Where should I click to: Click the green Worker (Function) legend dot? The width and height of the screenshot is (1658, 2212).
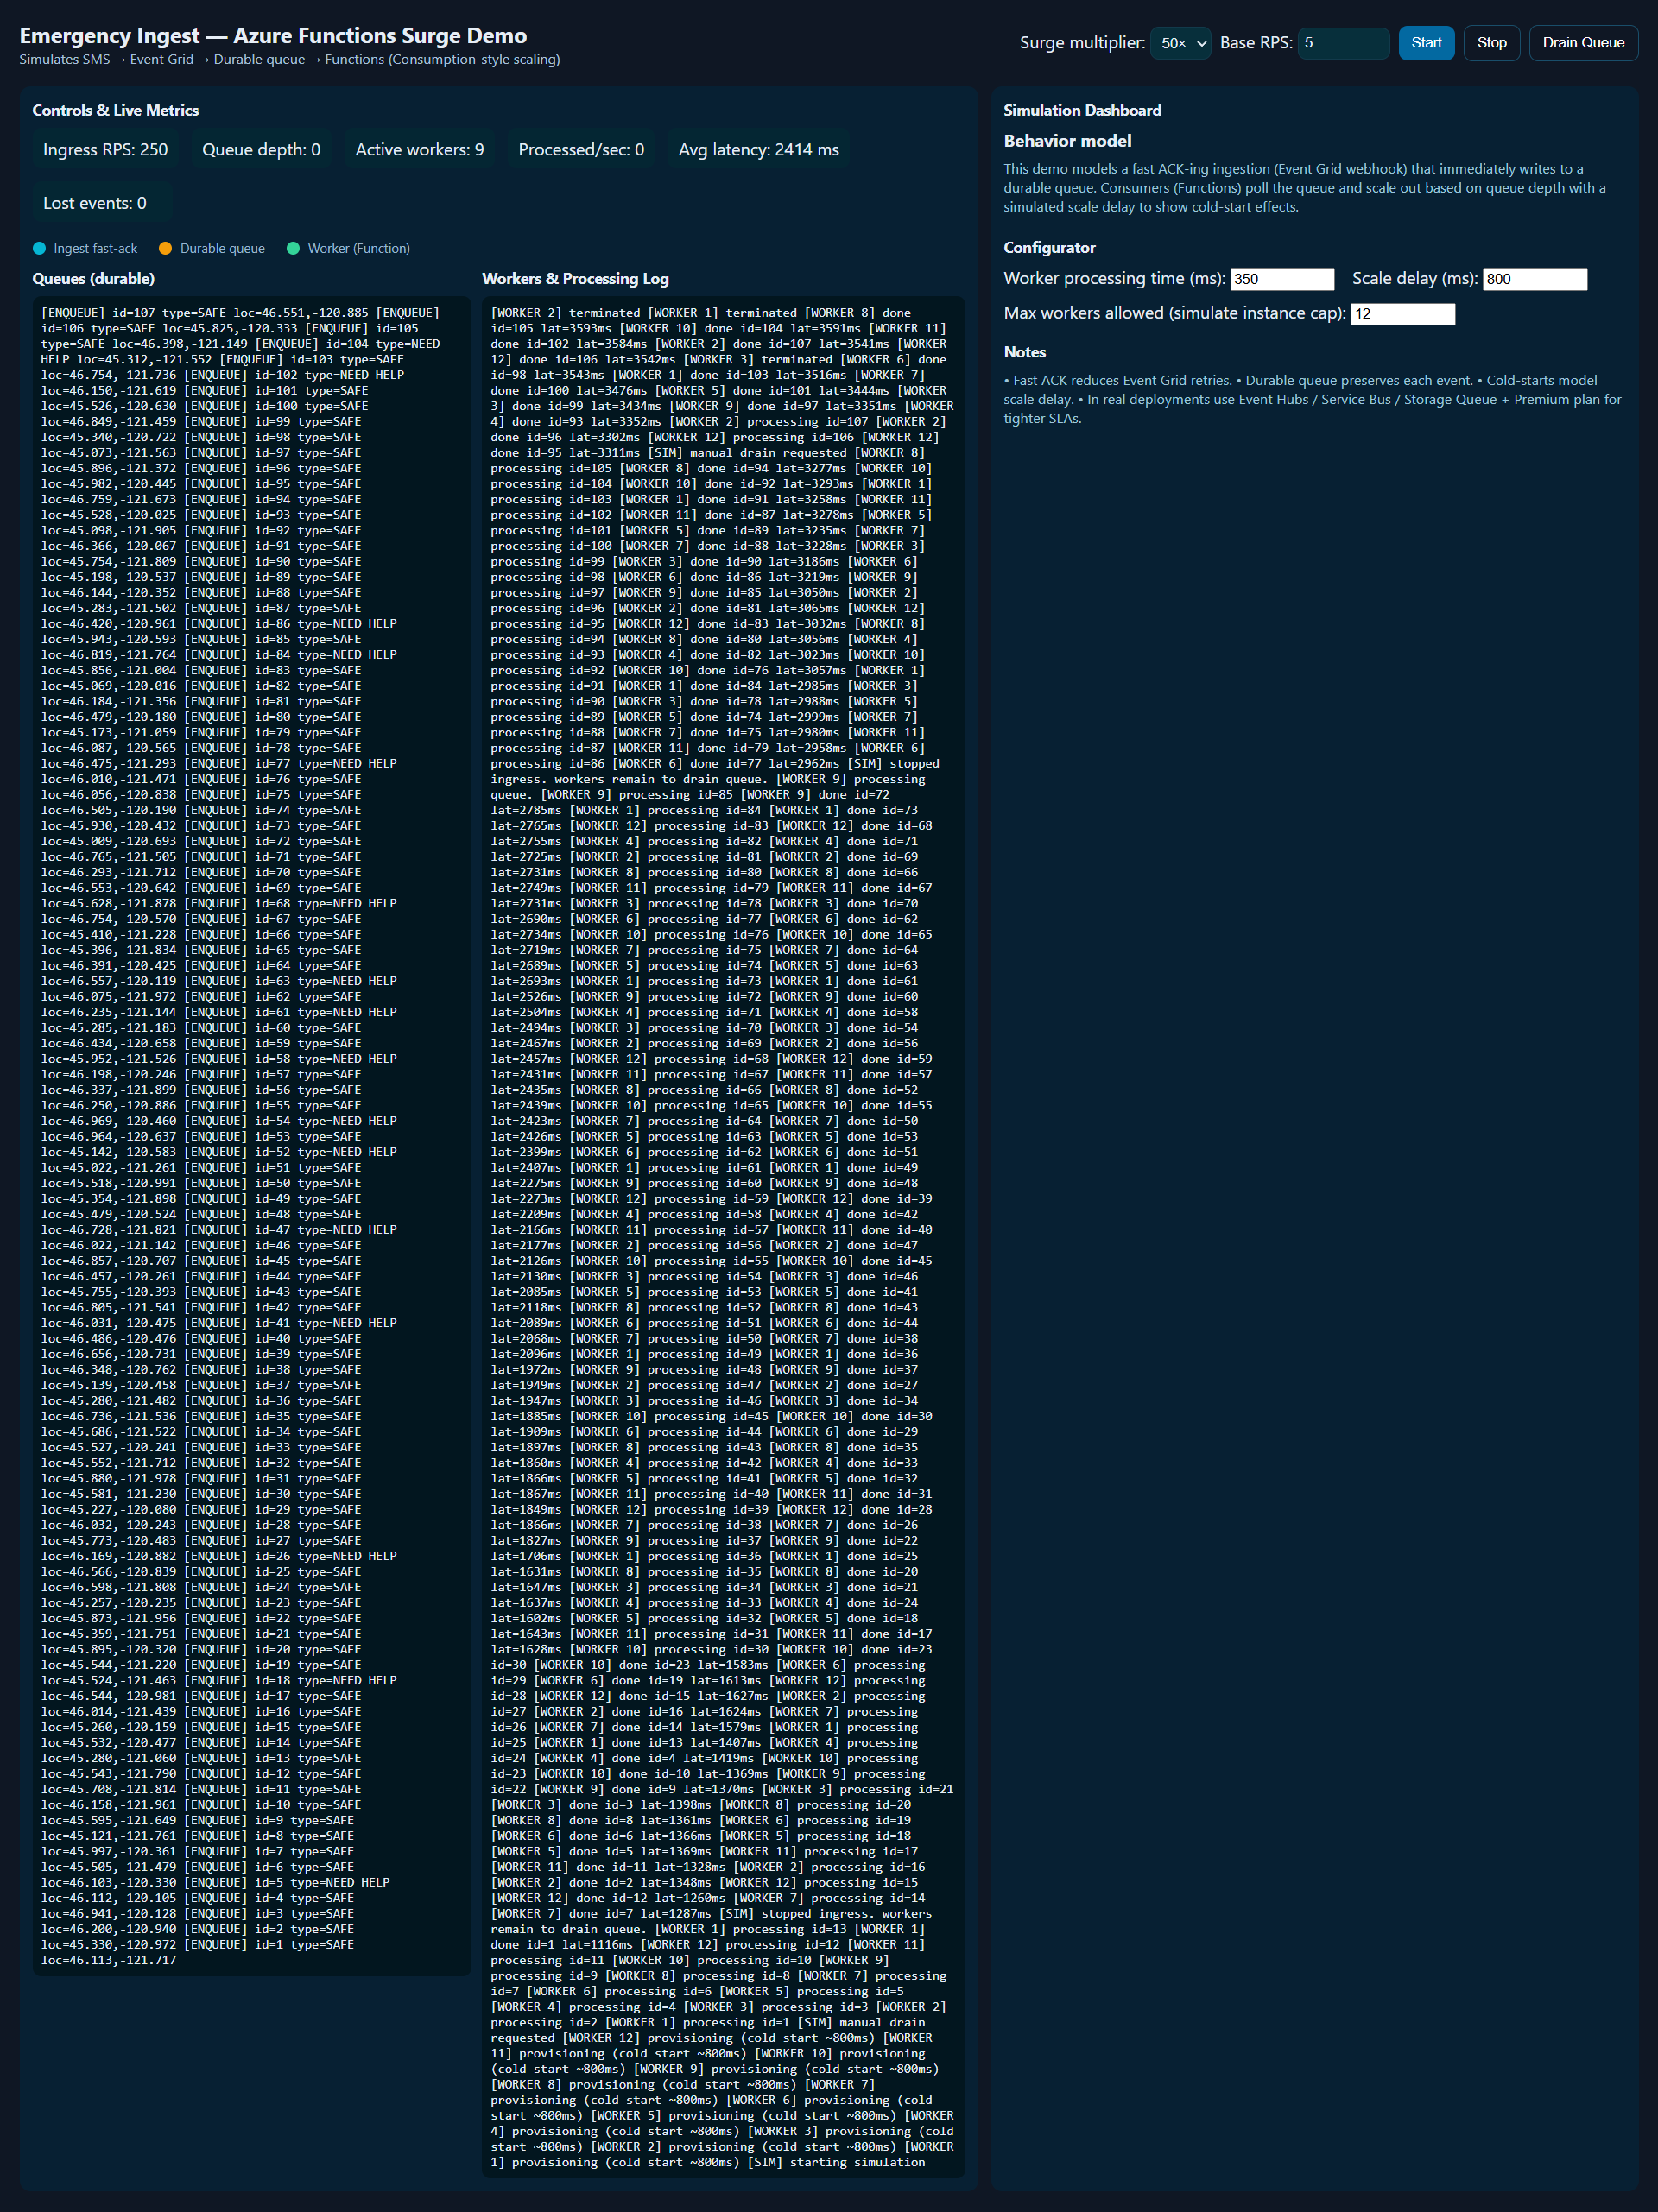click(293, 249)
